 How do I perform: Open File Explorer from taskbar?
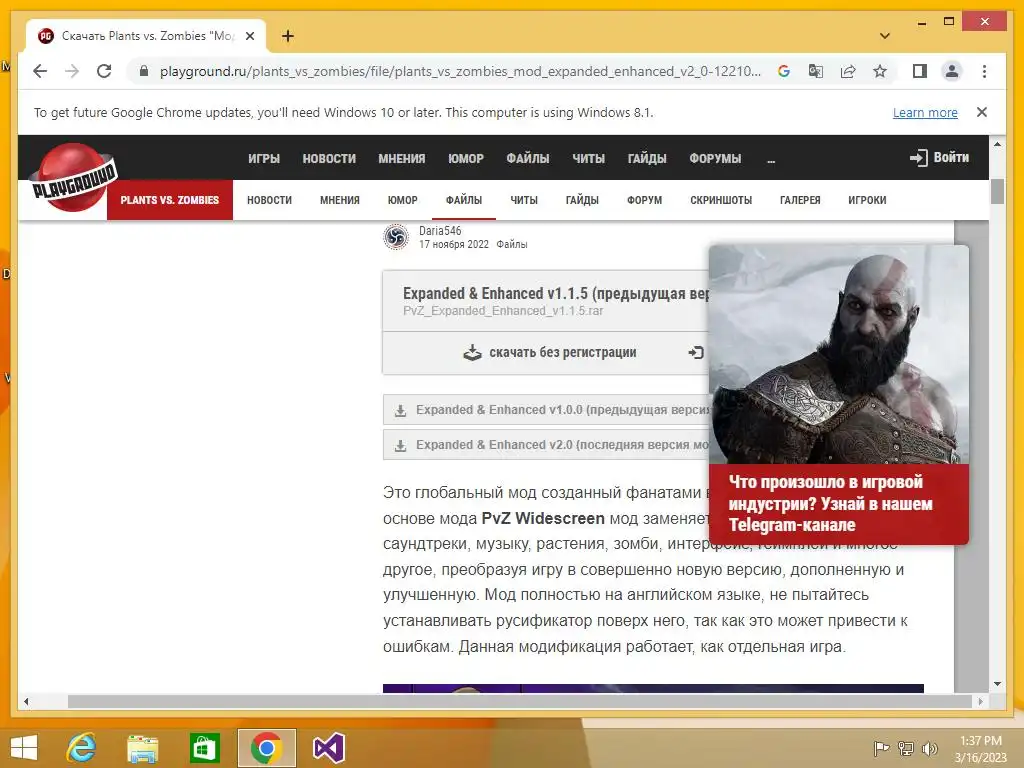click(x=142, y=748)
